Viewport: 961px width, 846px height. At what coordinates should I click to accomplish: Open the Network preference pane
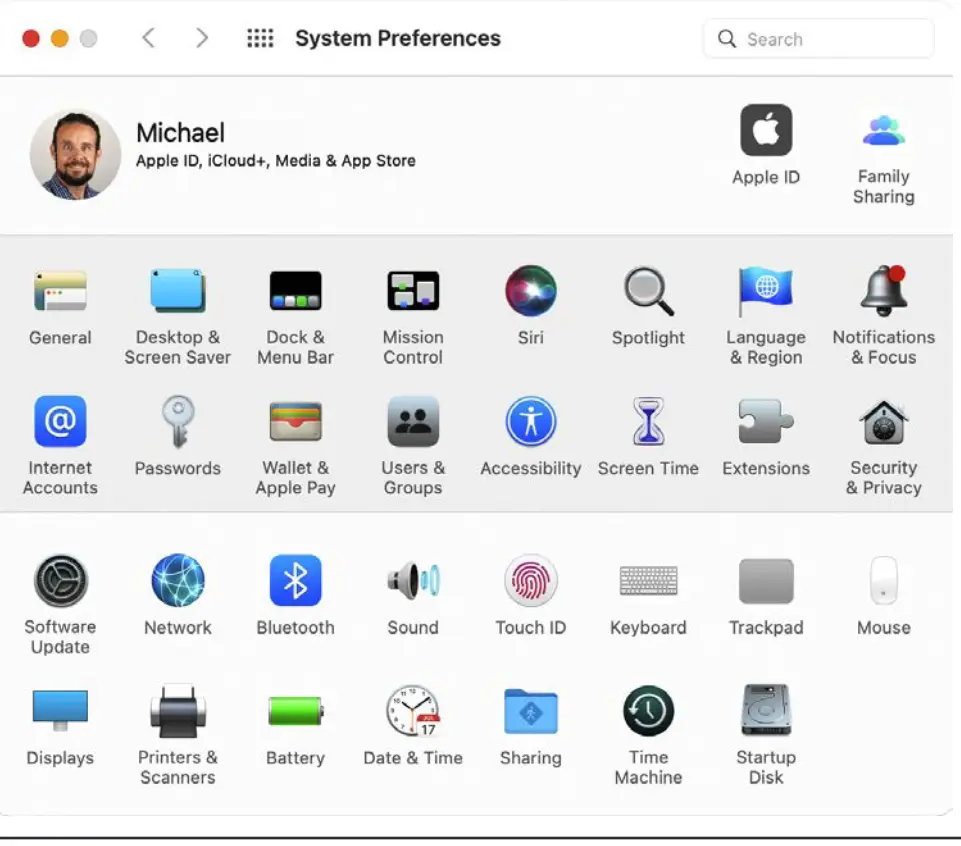[178, 582]
